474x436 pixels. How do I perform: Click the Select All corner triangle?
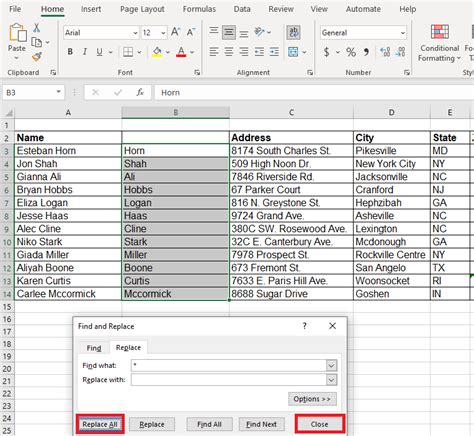(x=8, y=113)
